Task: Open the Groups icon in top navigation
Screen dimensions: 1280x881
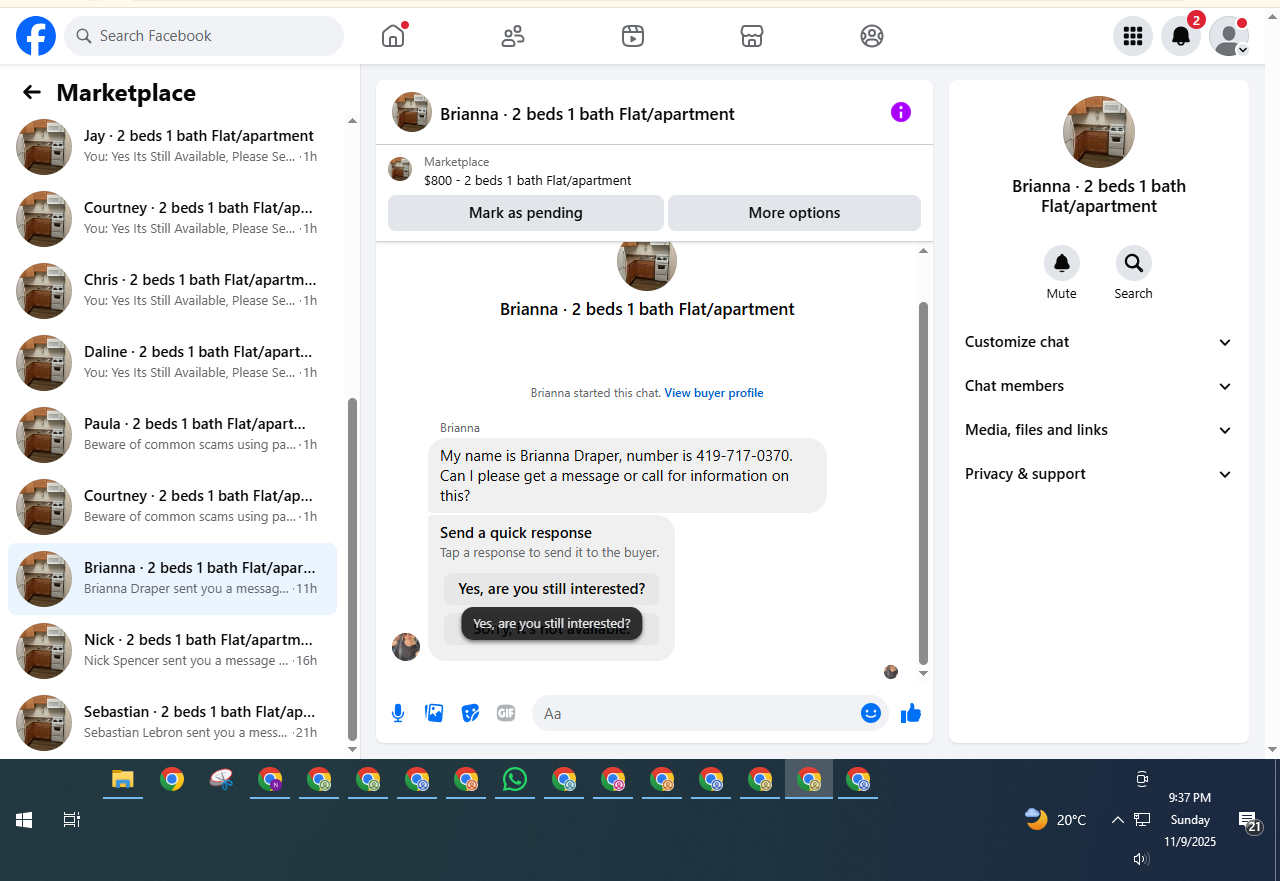Action: pos(872,36)
